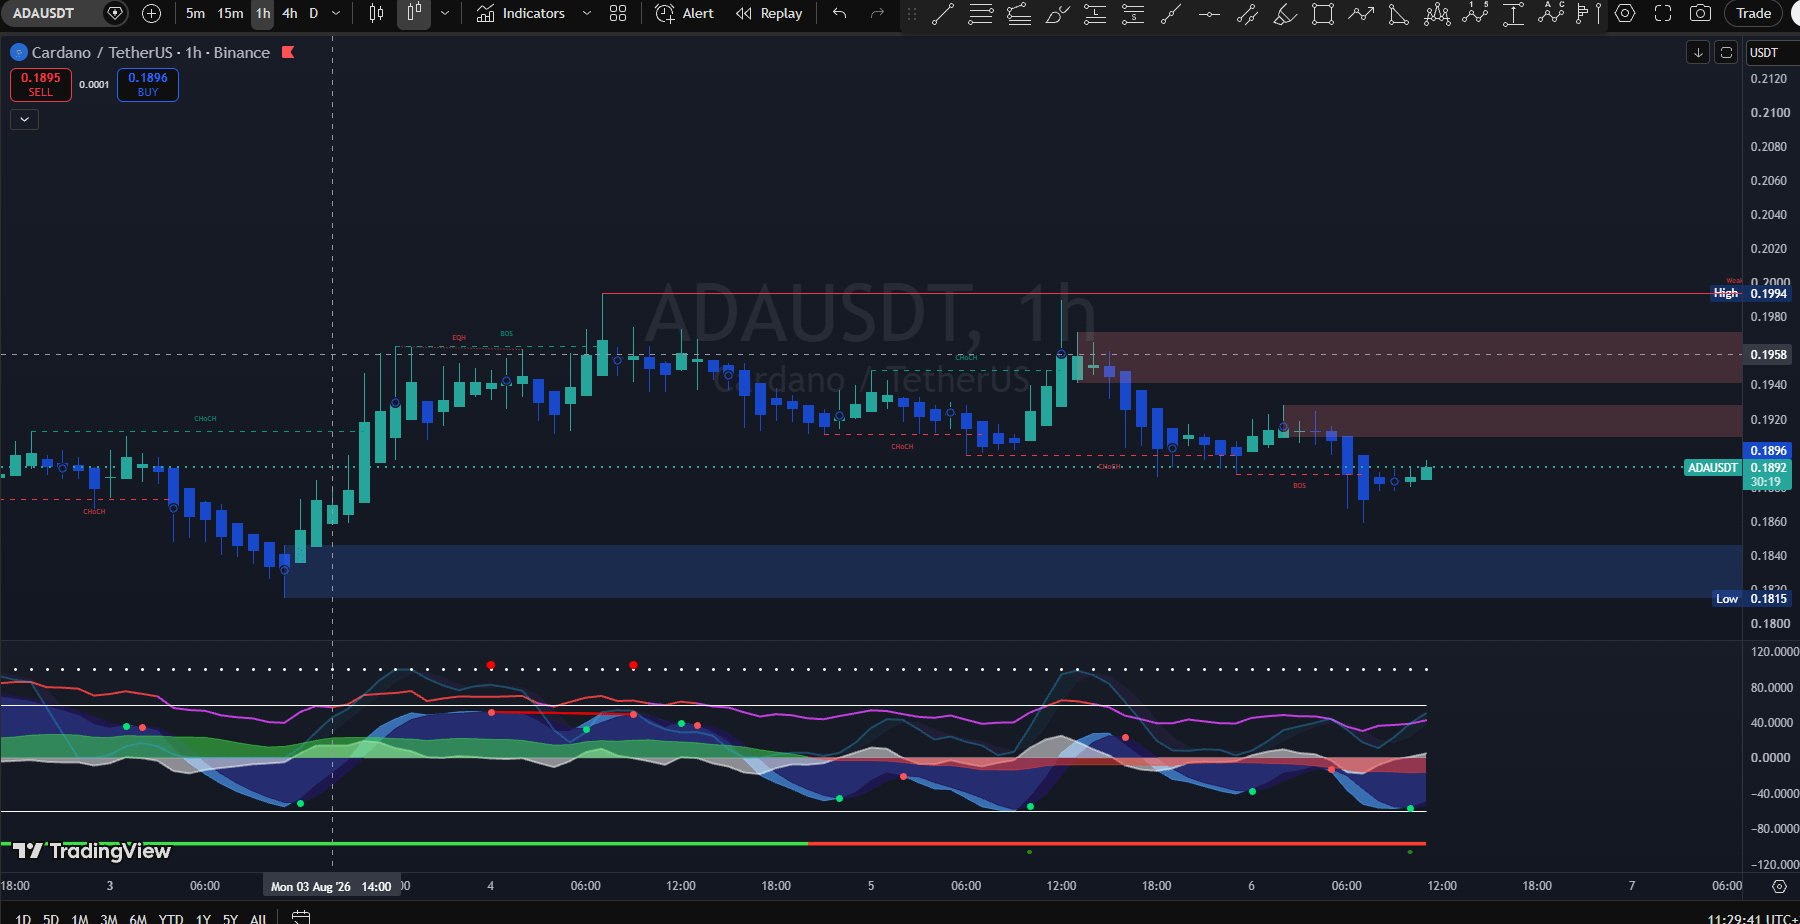Viewport: 1800px width, 924px height.
Task: Set date range to YTD
Action: 171,919
